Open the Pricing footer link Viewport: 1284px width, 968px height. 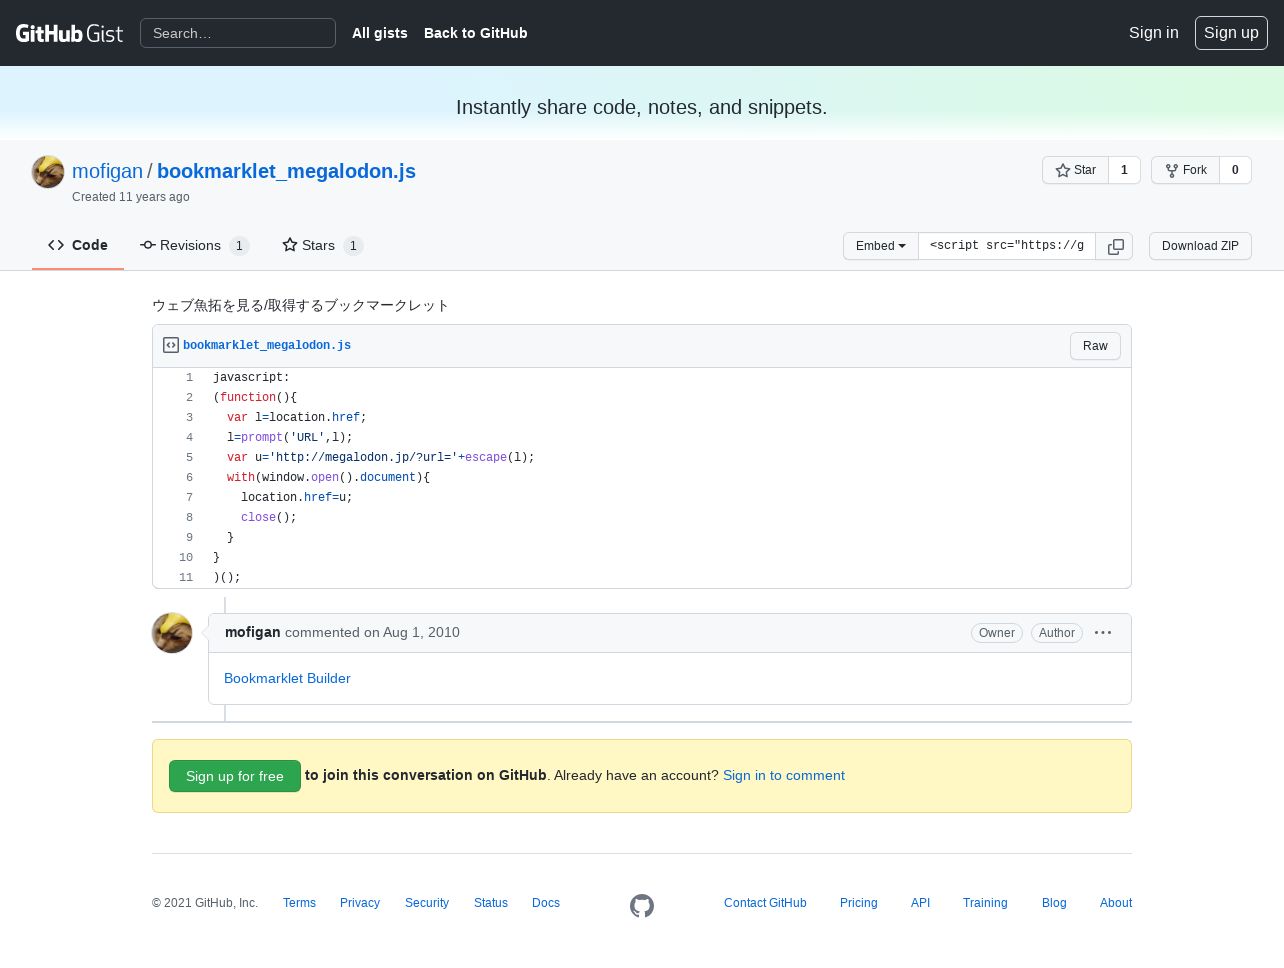click(x=859, y=903)
